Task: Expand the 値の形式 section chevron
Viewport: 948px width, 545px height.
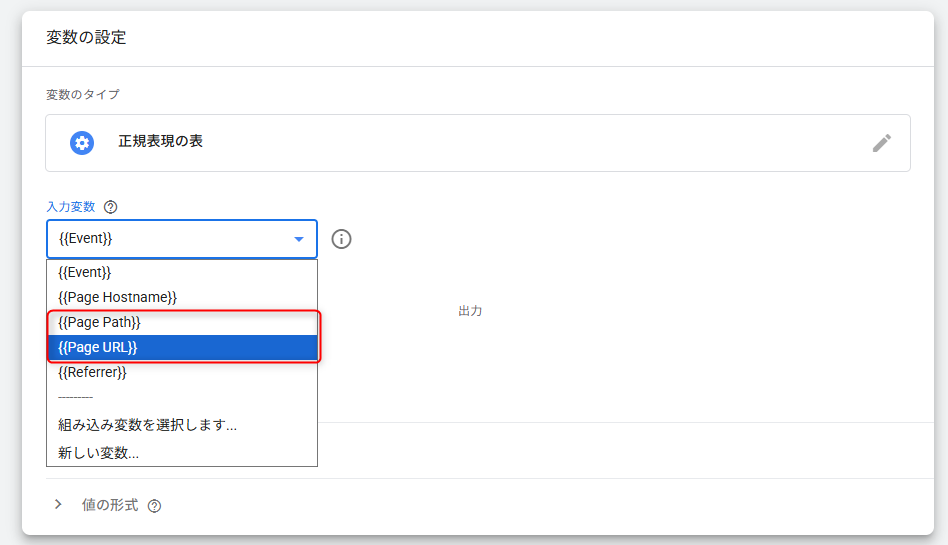Action: click(x=58, y=505)
